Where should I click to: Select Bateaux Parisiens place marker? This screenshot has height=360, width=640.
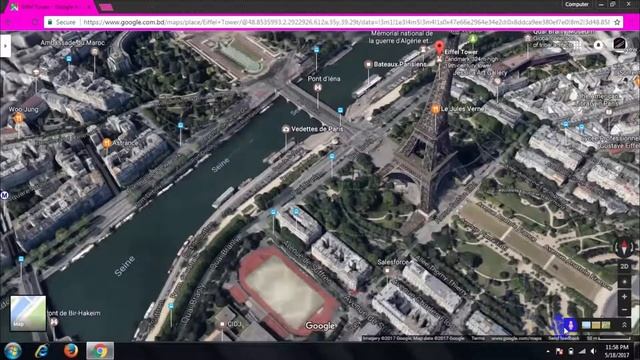(368, 64)
